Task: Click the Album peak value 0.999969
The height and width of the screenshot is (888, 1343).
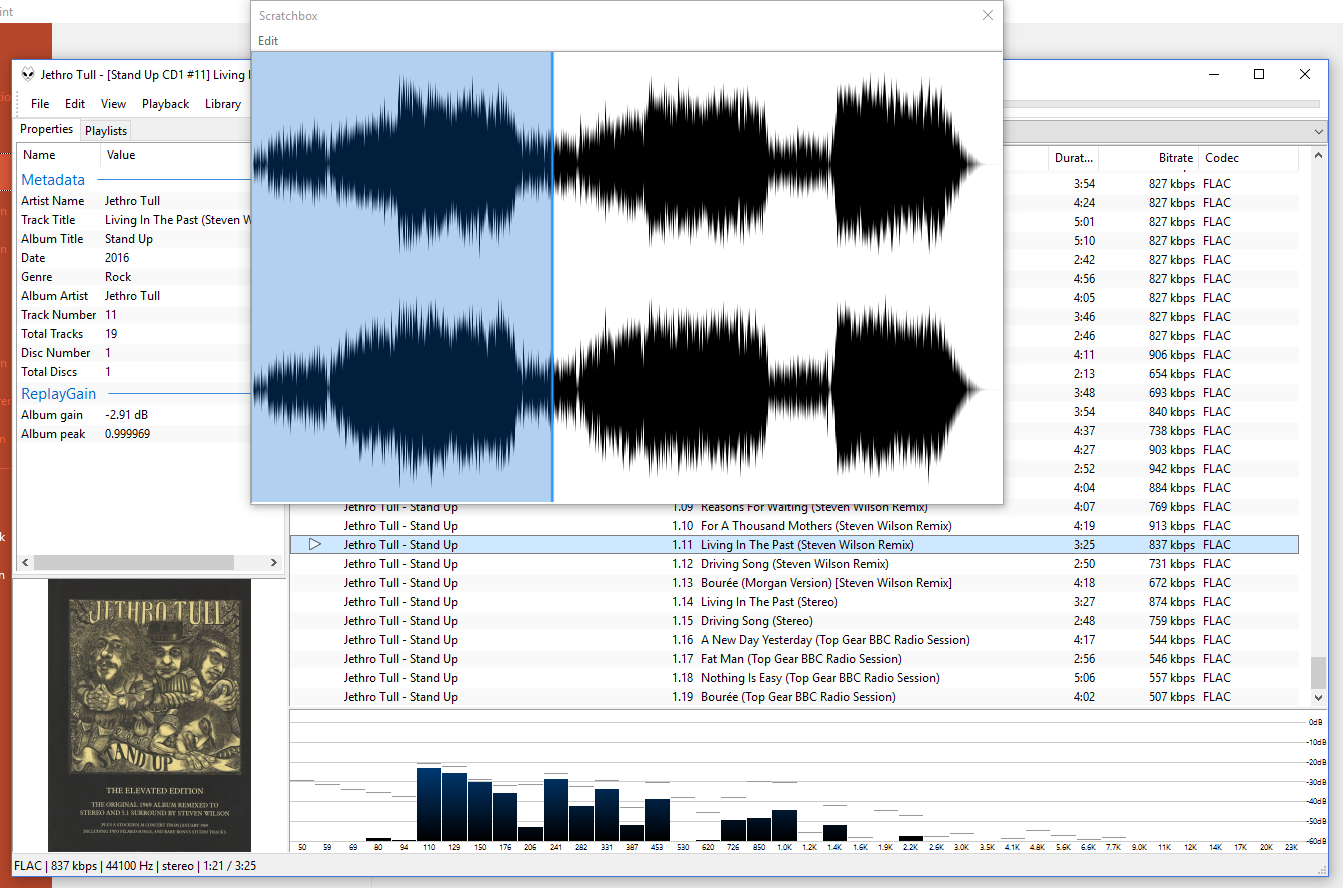Action: click(128, 434)
